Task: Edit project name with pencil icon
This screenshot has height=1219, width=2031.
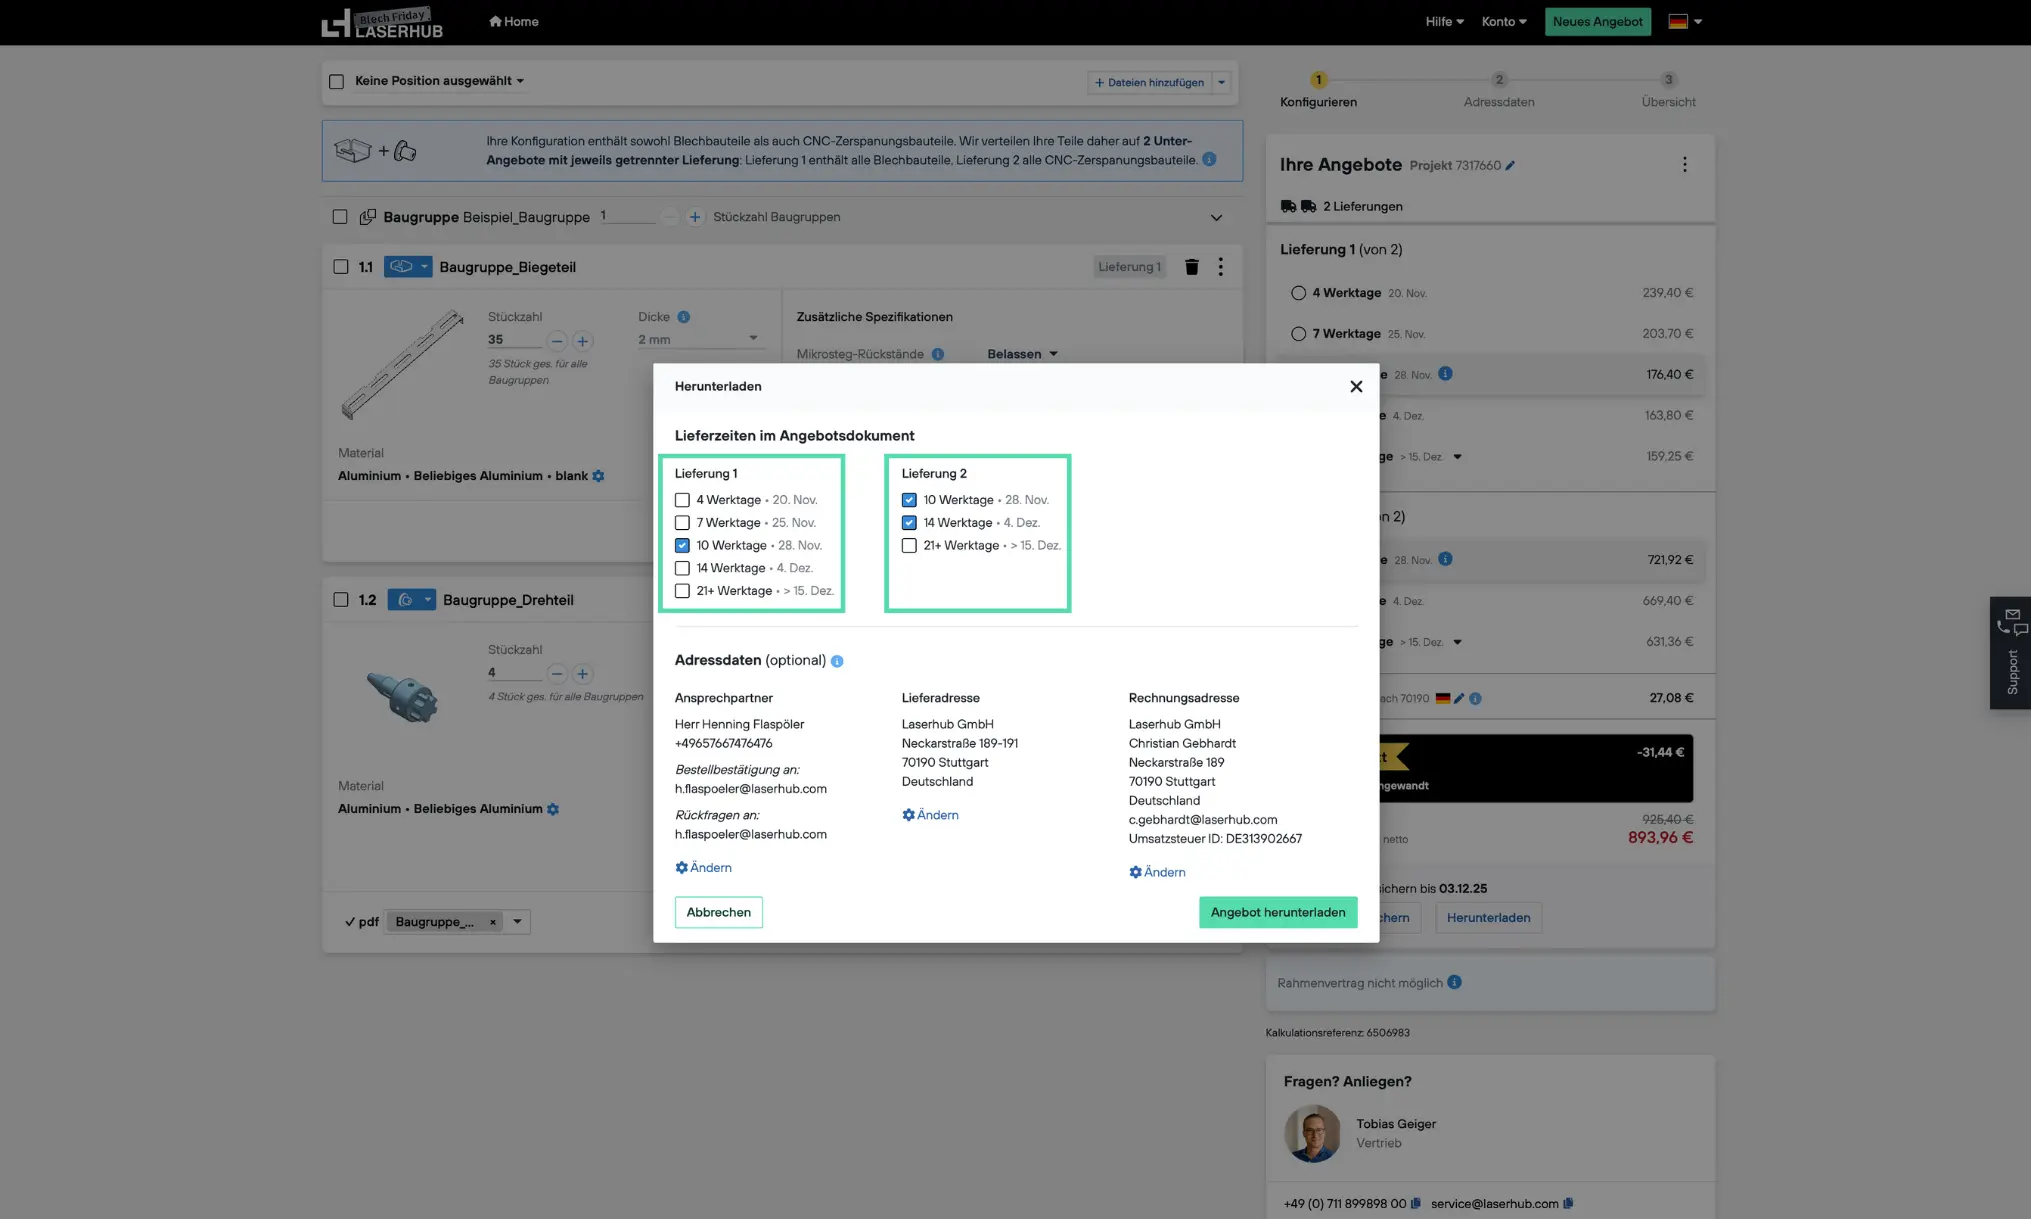Action: point(1510,166)
